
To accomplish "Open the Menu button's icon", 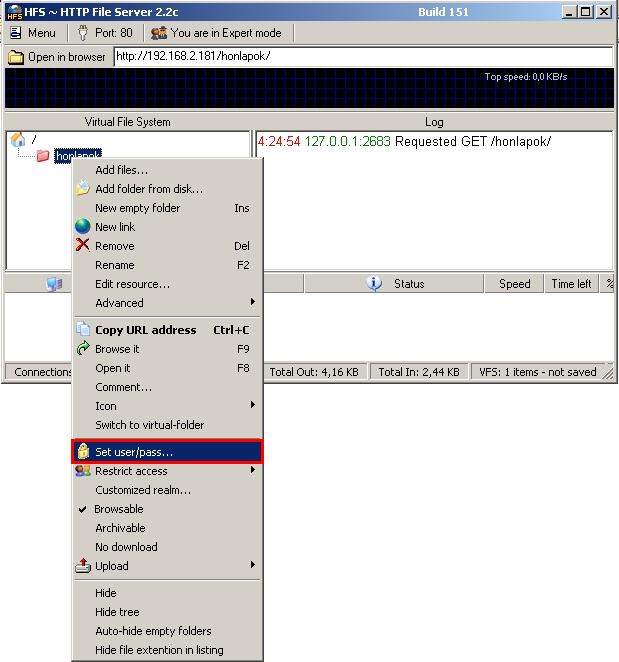I will (x=16, y=33).
